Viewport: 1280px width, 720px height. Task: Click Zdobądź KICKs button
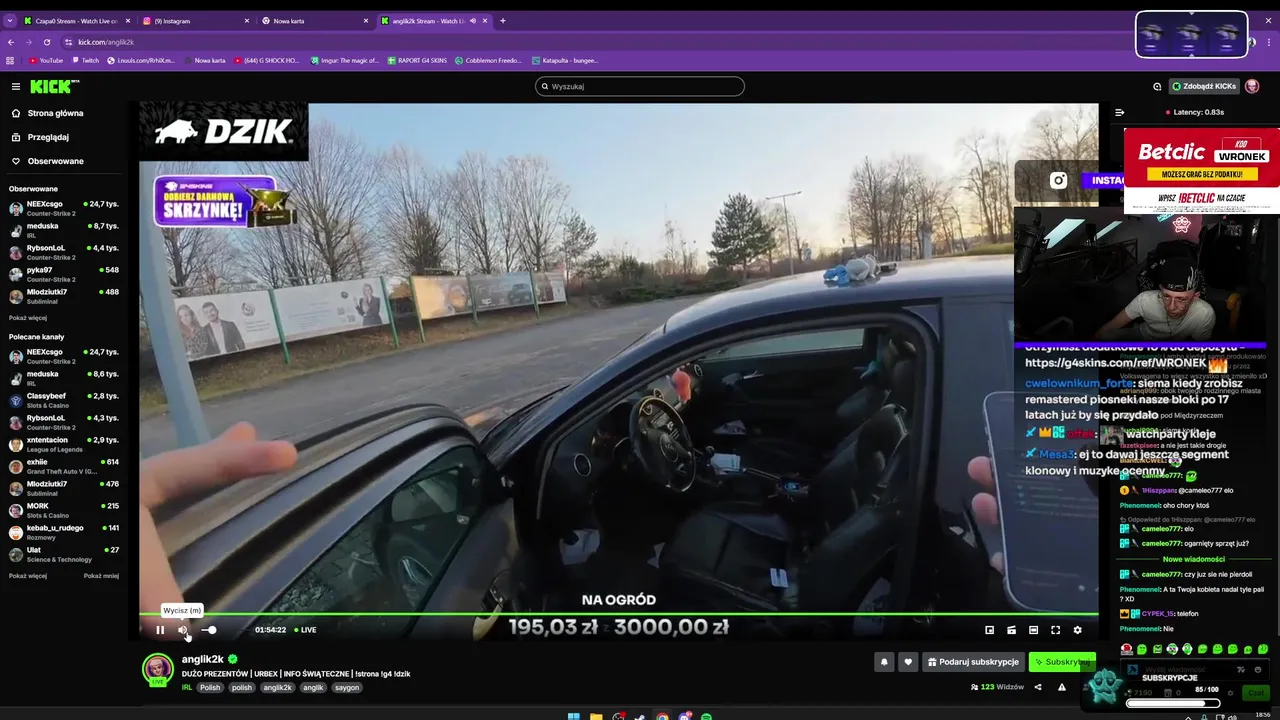(1205, 86)
